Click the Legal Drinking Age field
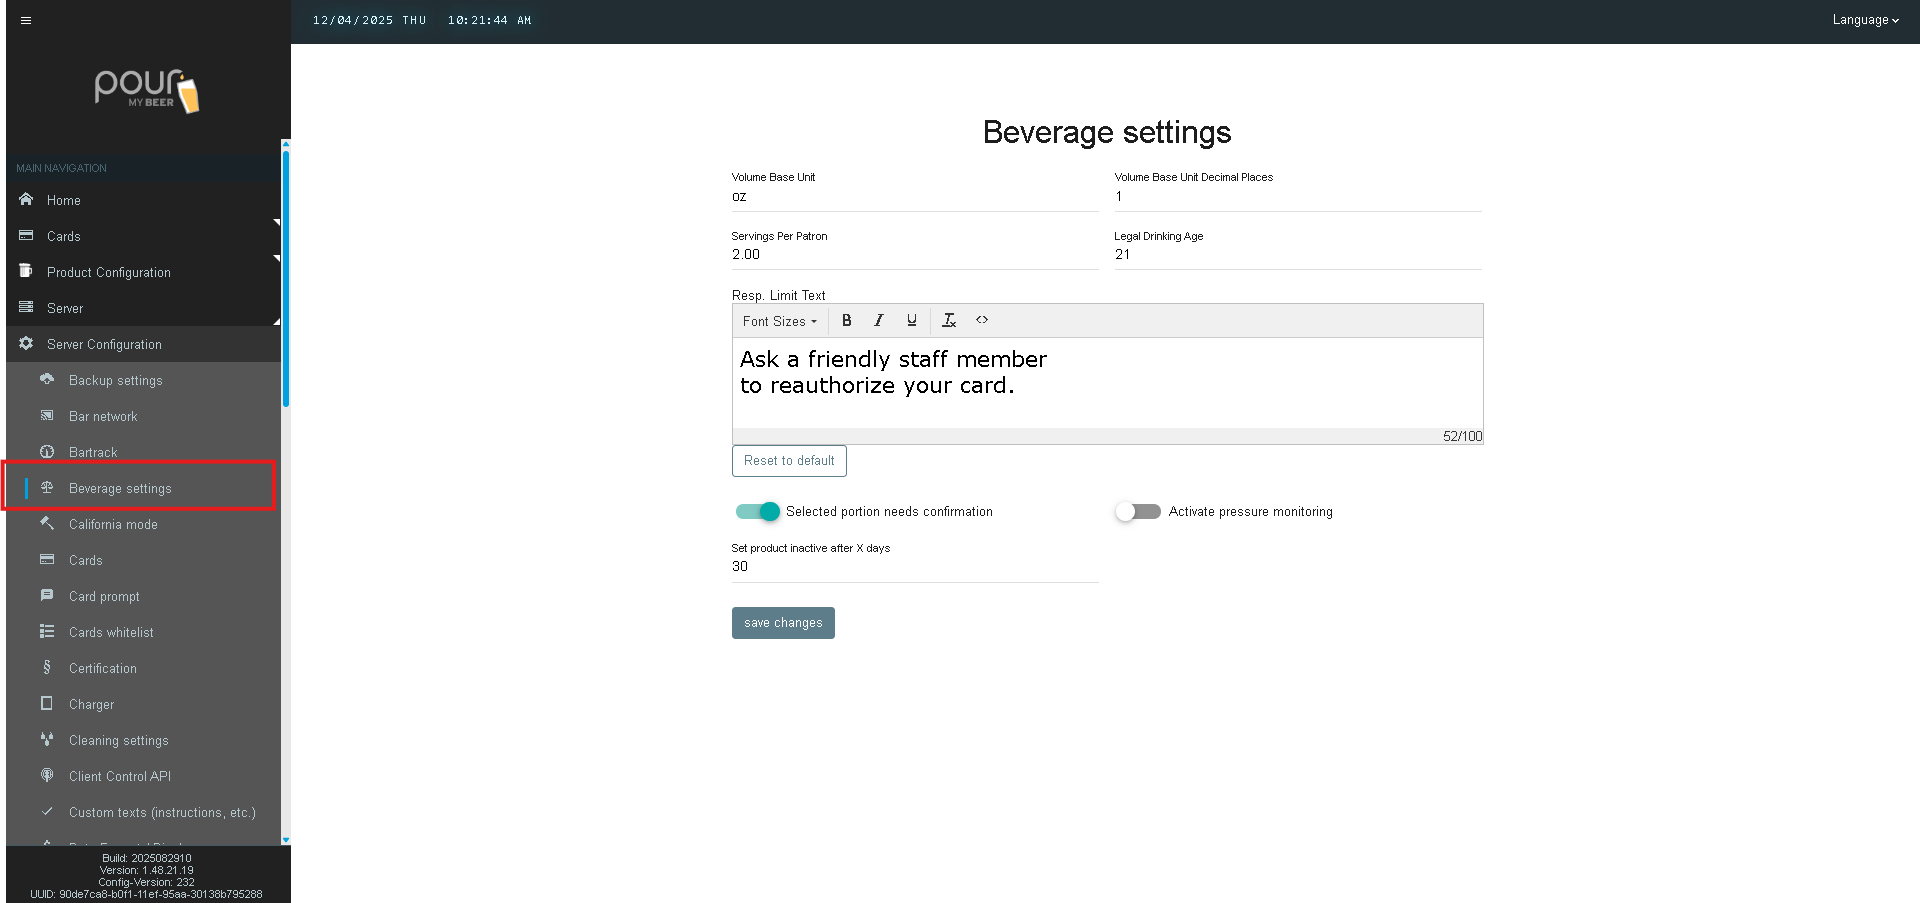Screen dimensions: 1920x903 (x=1297, y=255)
